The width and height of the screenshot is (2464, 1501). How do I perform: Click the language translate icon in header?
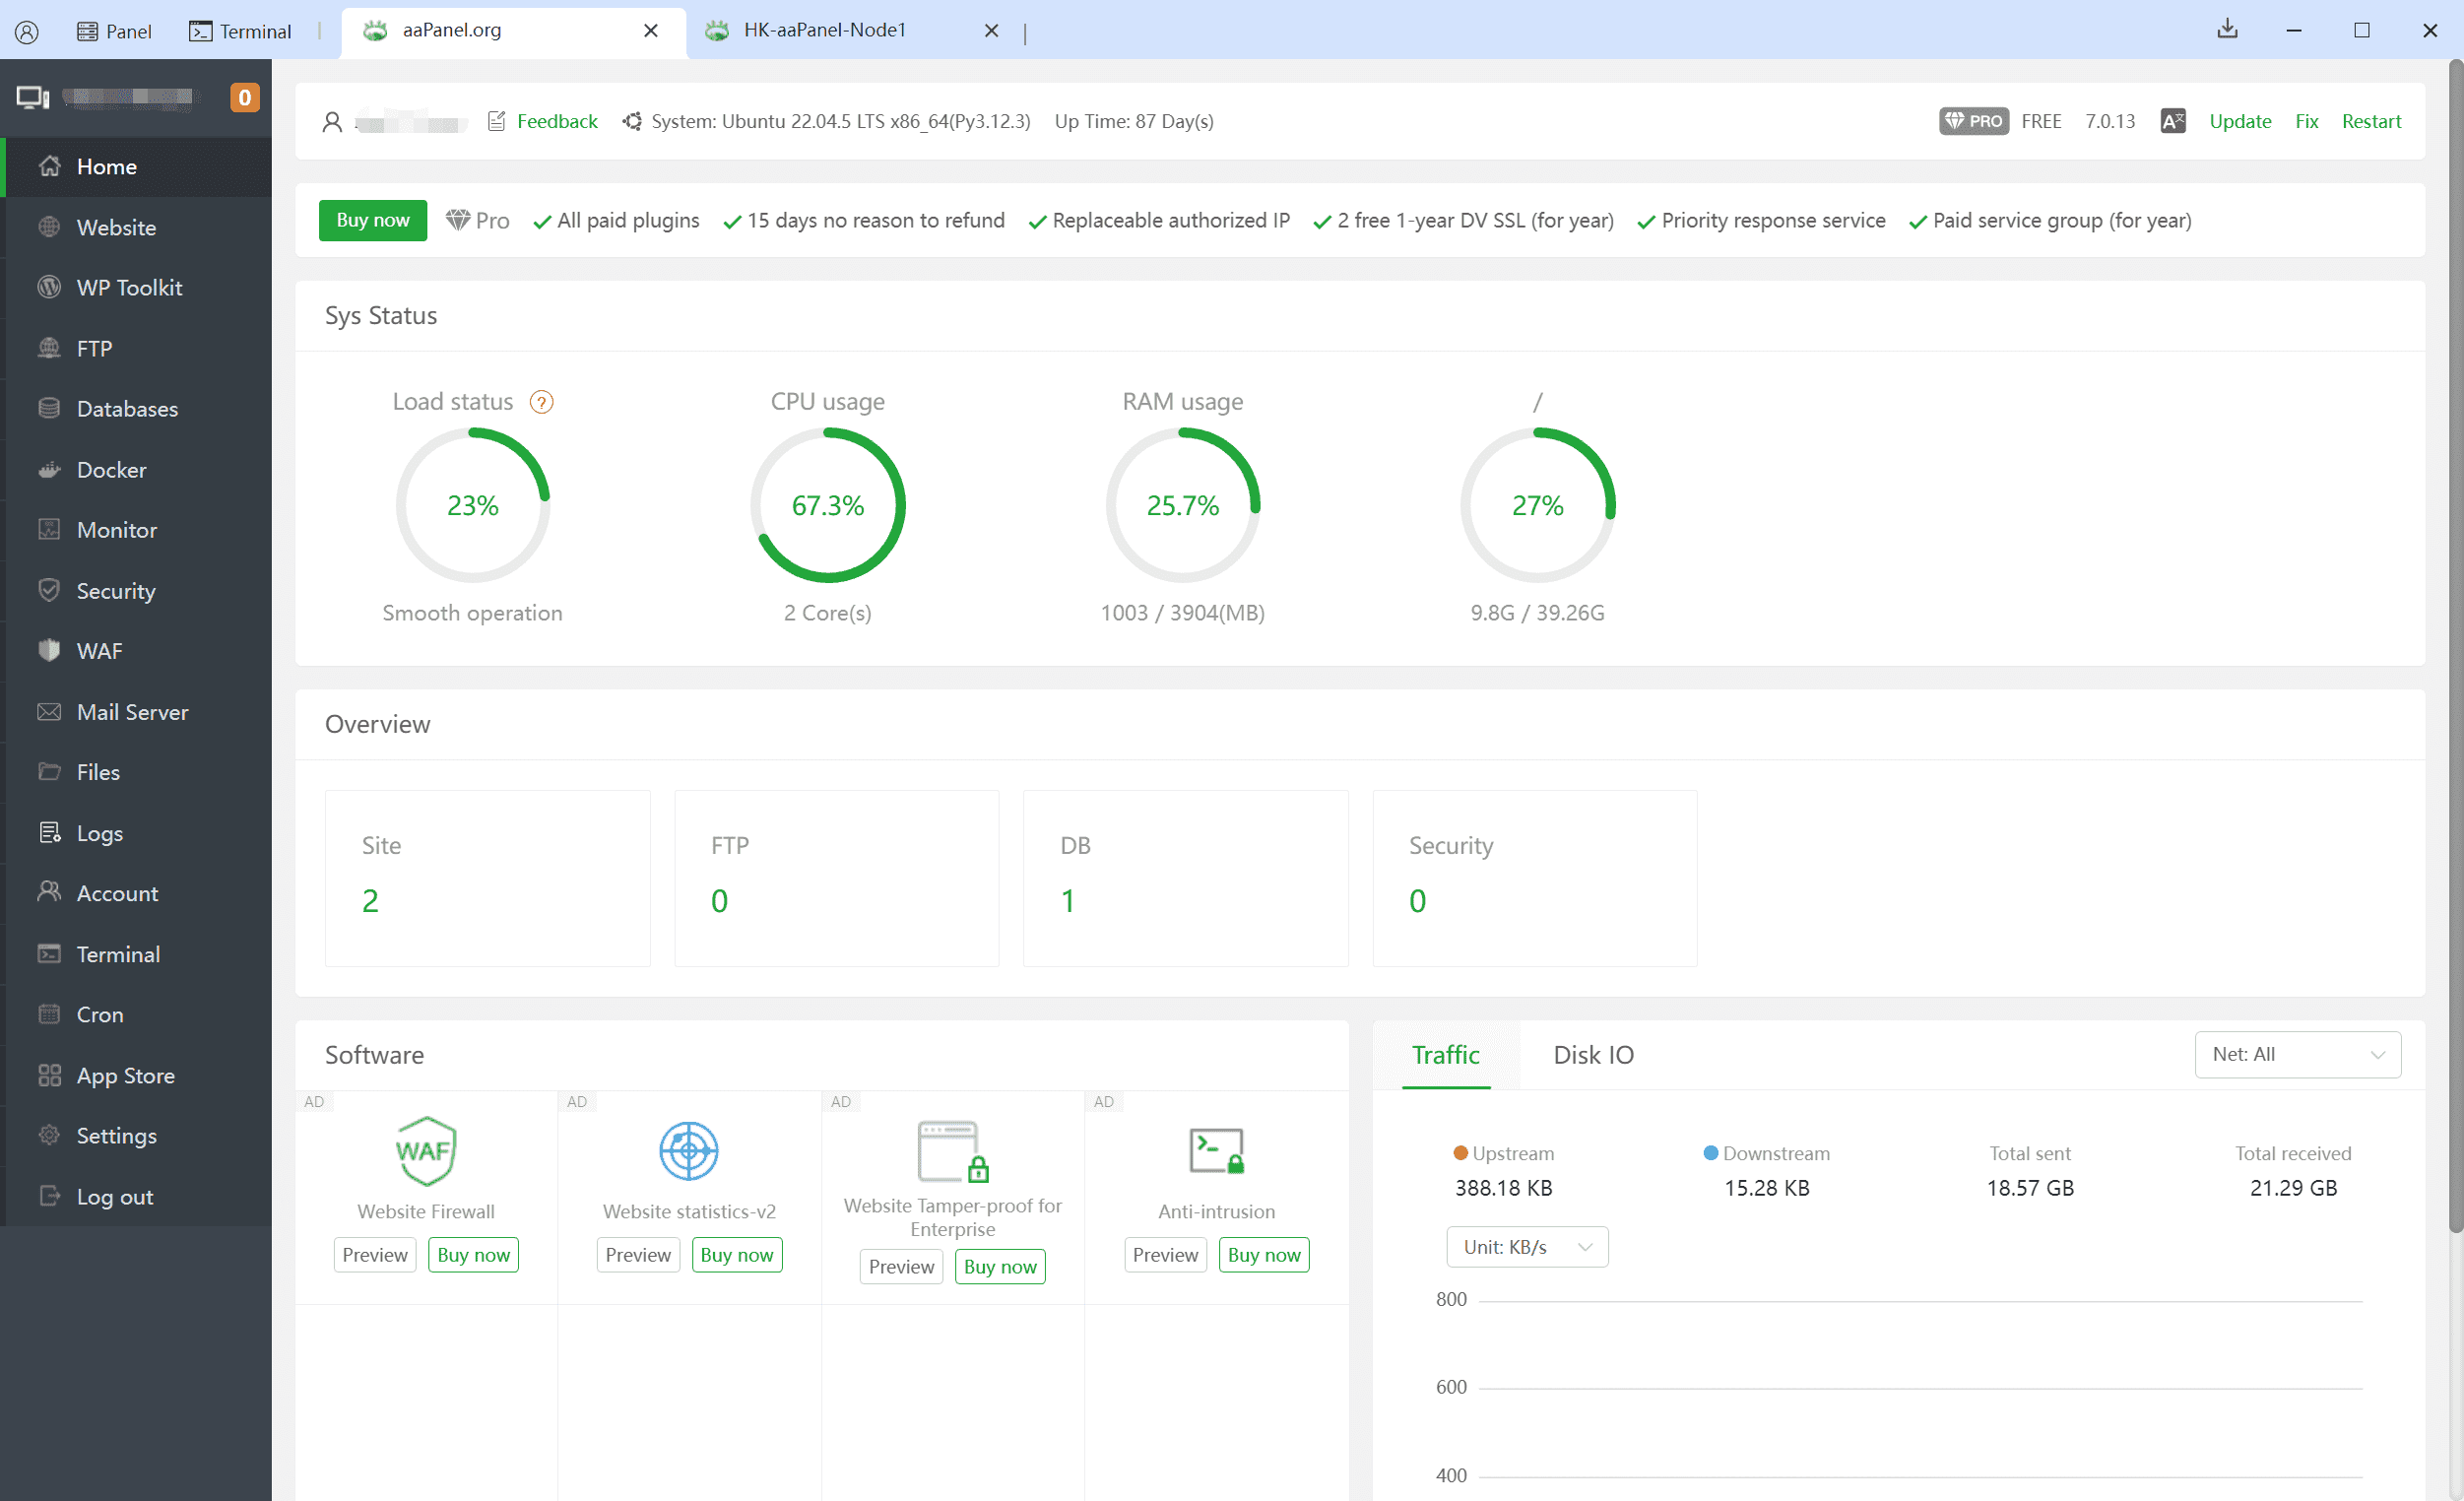(2172, 121)
